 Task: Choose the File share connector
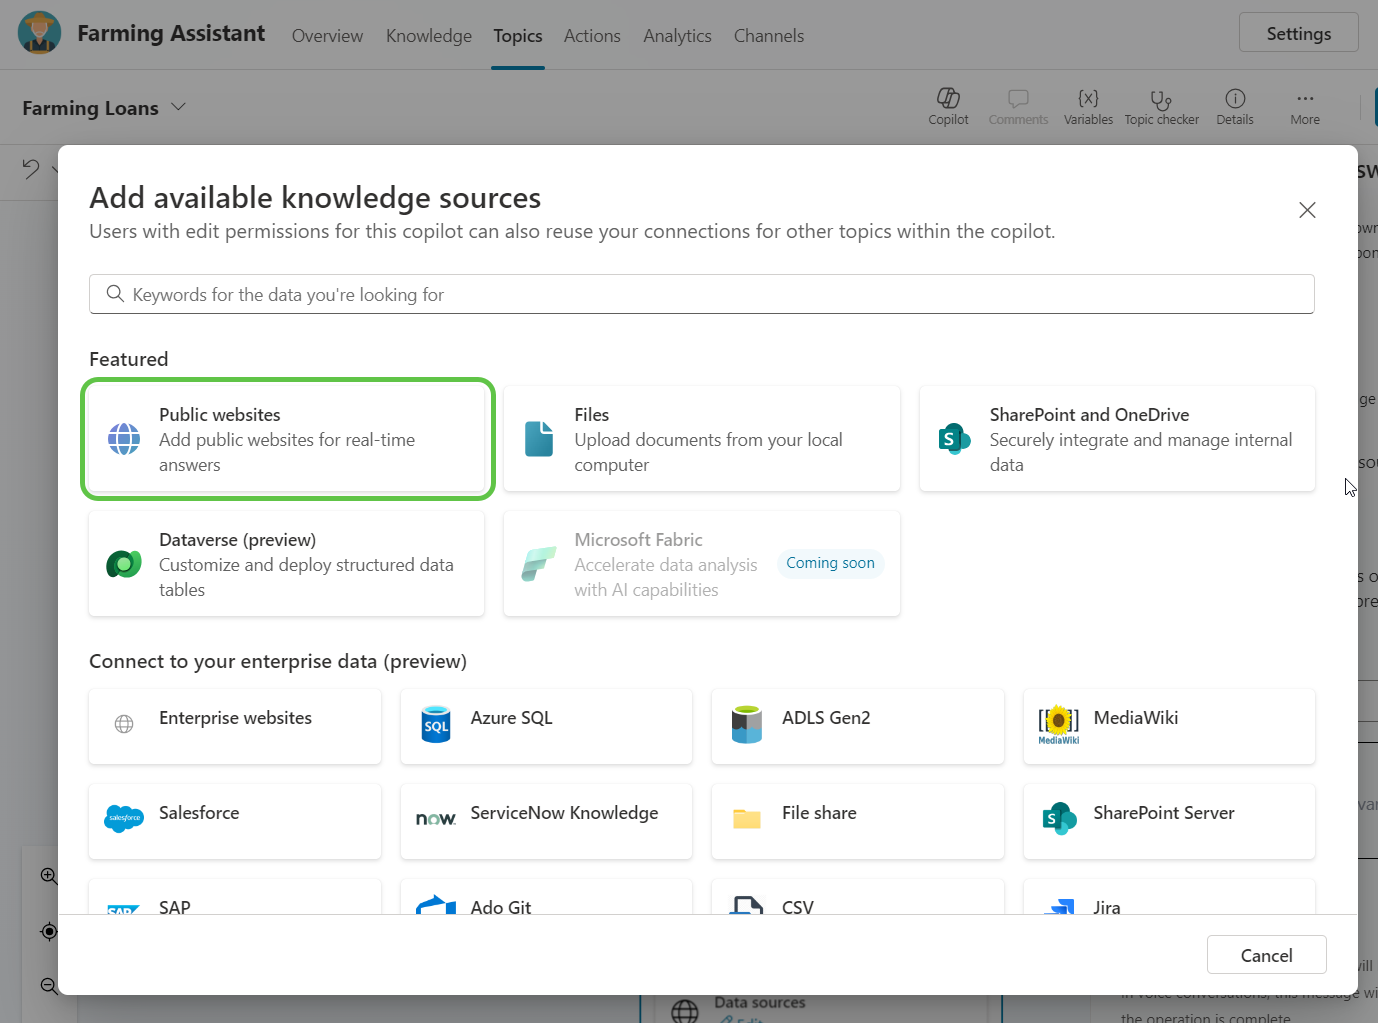point(857,821)
